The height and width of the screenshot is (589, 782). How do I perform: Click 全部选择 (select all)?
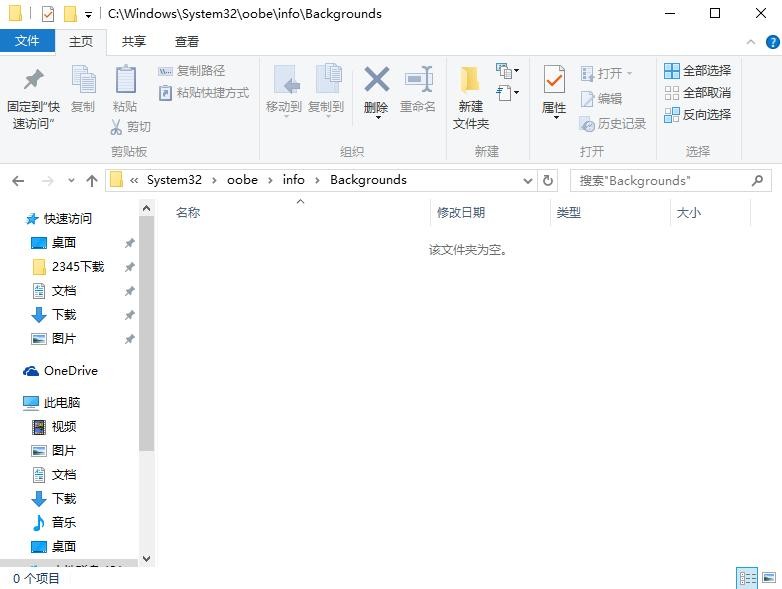[x=698, y=71]
